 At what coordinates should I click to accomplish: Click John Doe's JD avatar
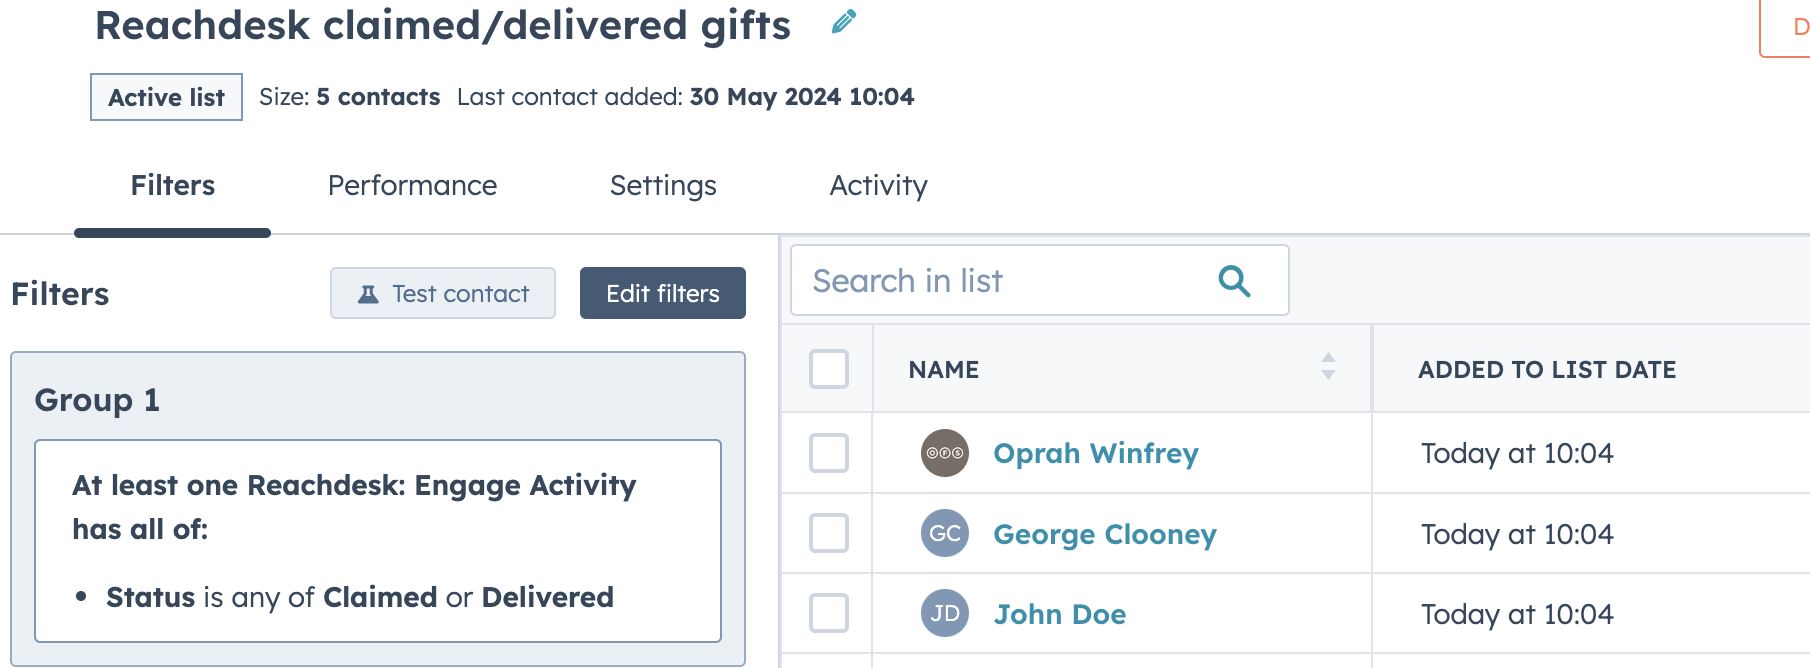click(x=944, y=613)
